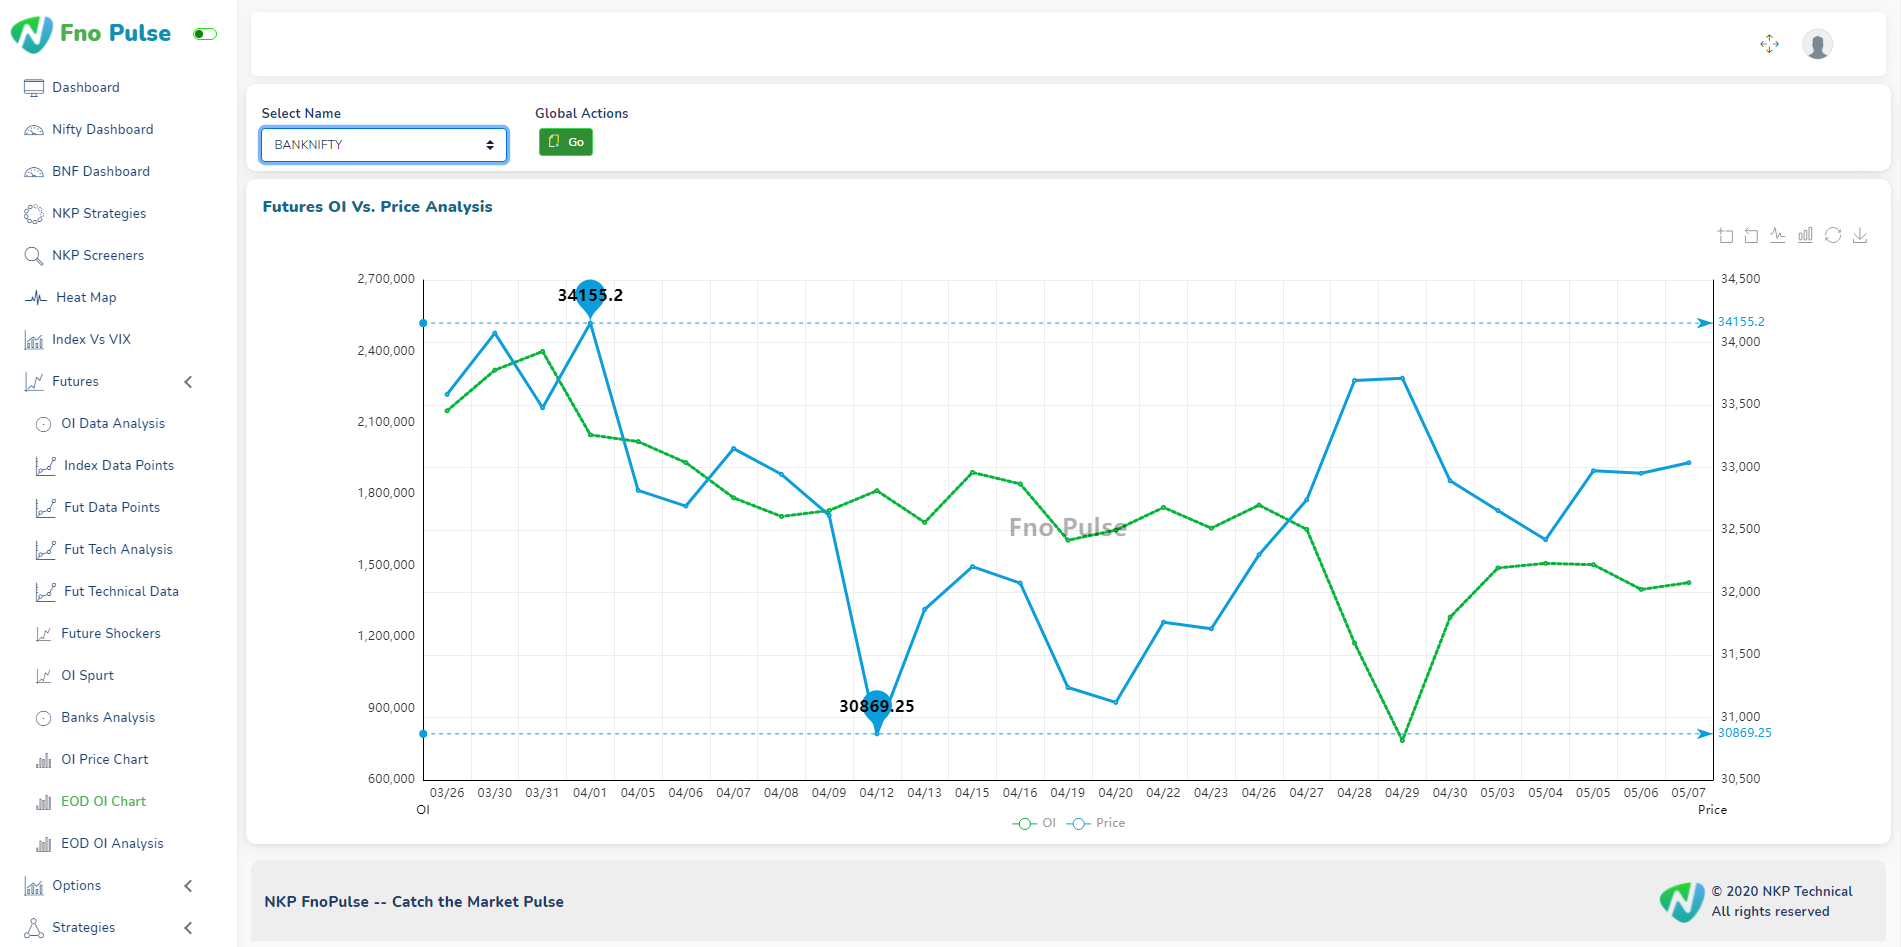Click the Strategies sidebar icon
This screenshot has height=947, width=1901.
click(x=34, y=928)
